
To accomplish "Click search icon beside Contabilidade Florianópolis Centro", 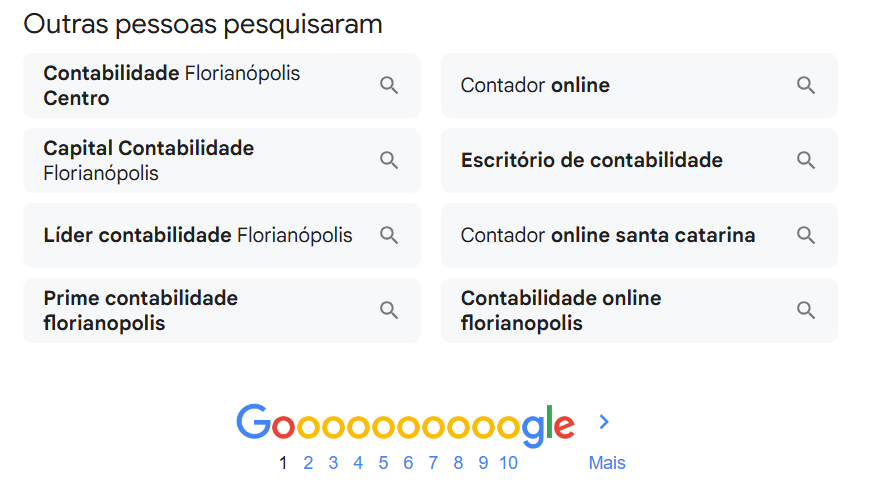I will point(389,86).
